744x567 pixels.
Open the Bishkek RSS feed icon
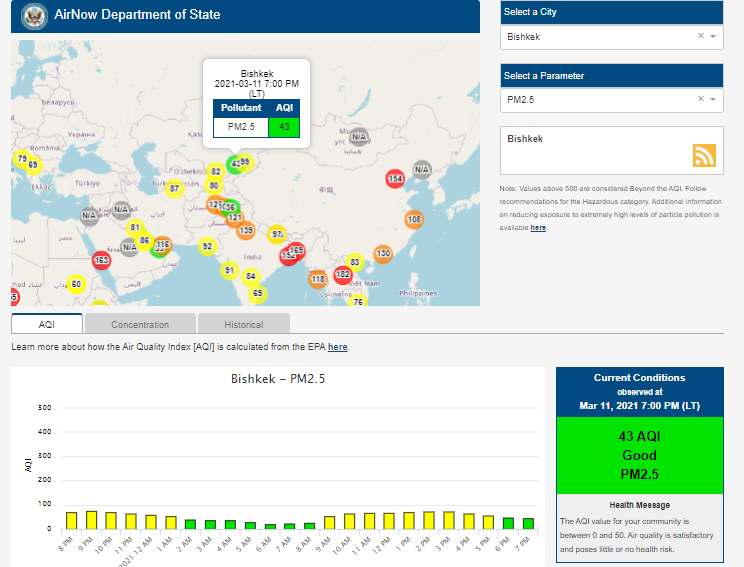(x=704, y=155)
